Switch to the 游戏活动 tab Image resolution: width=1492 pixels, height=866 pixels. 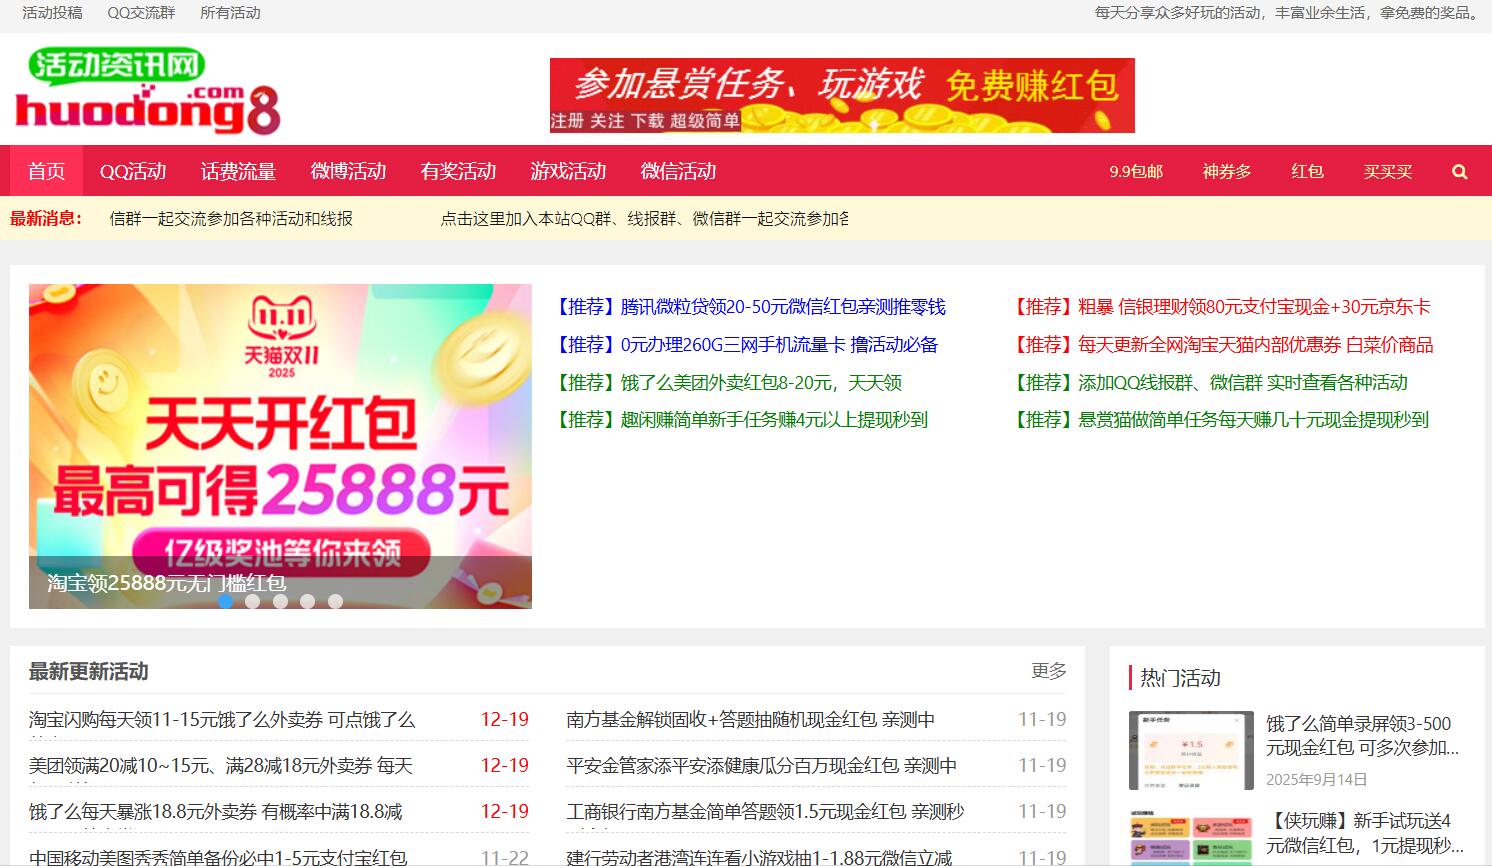(569, 171)
